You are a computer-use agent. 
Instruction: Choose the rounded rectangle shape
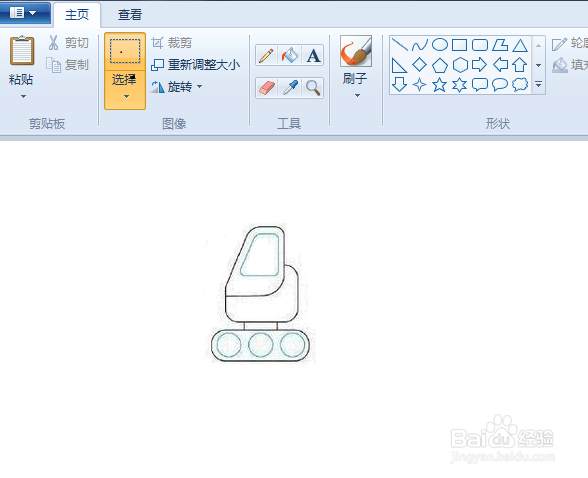click(480, 45)
